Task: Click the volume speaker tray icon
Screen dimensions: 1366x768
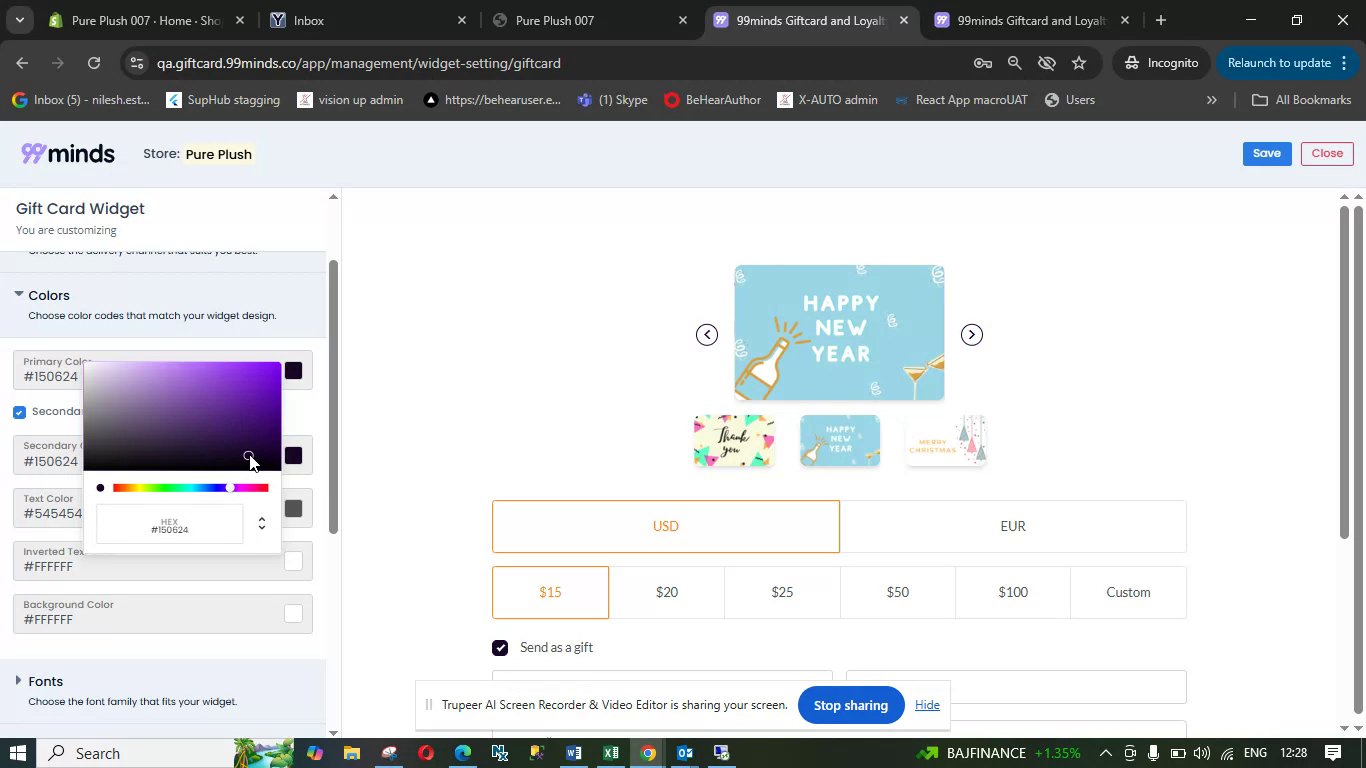Action: click(x=1202, y=753)
